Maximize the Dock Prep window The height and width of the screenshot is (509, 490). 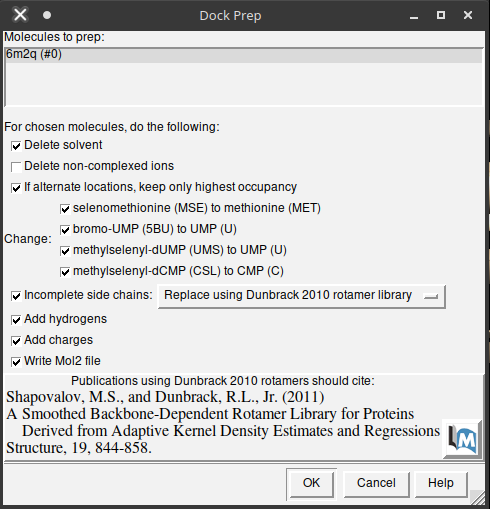click(441, 15)
